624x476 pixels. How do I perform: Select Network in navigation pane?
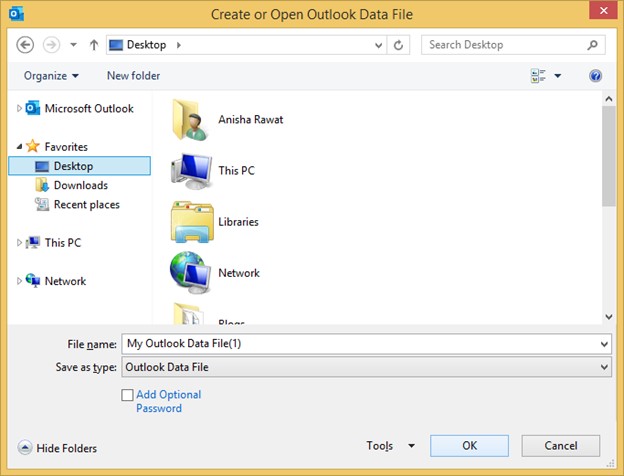56,281
